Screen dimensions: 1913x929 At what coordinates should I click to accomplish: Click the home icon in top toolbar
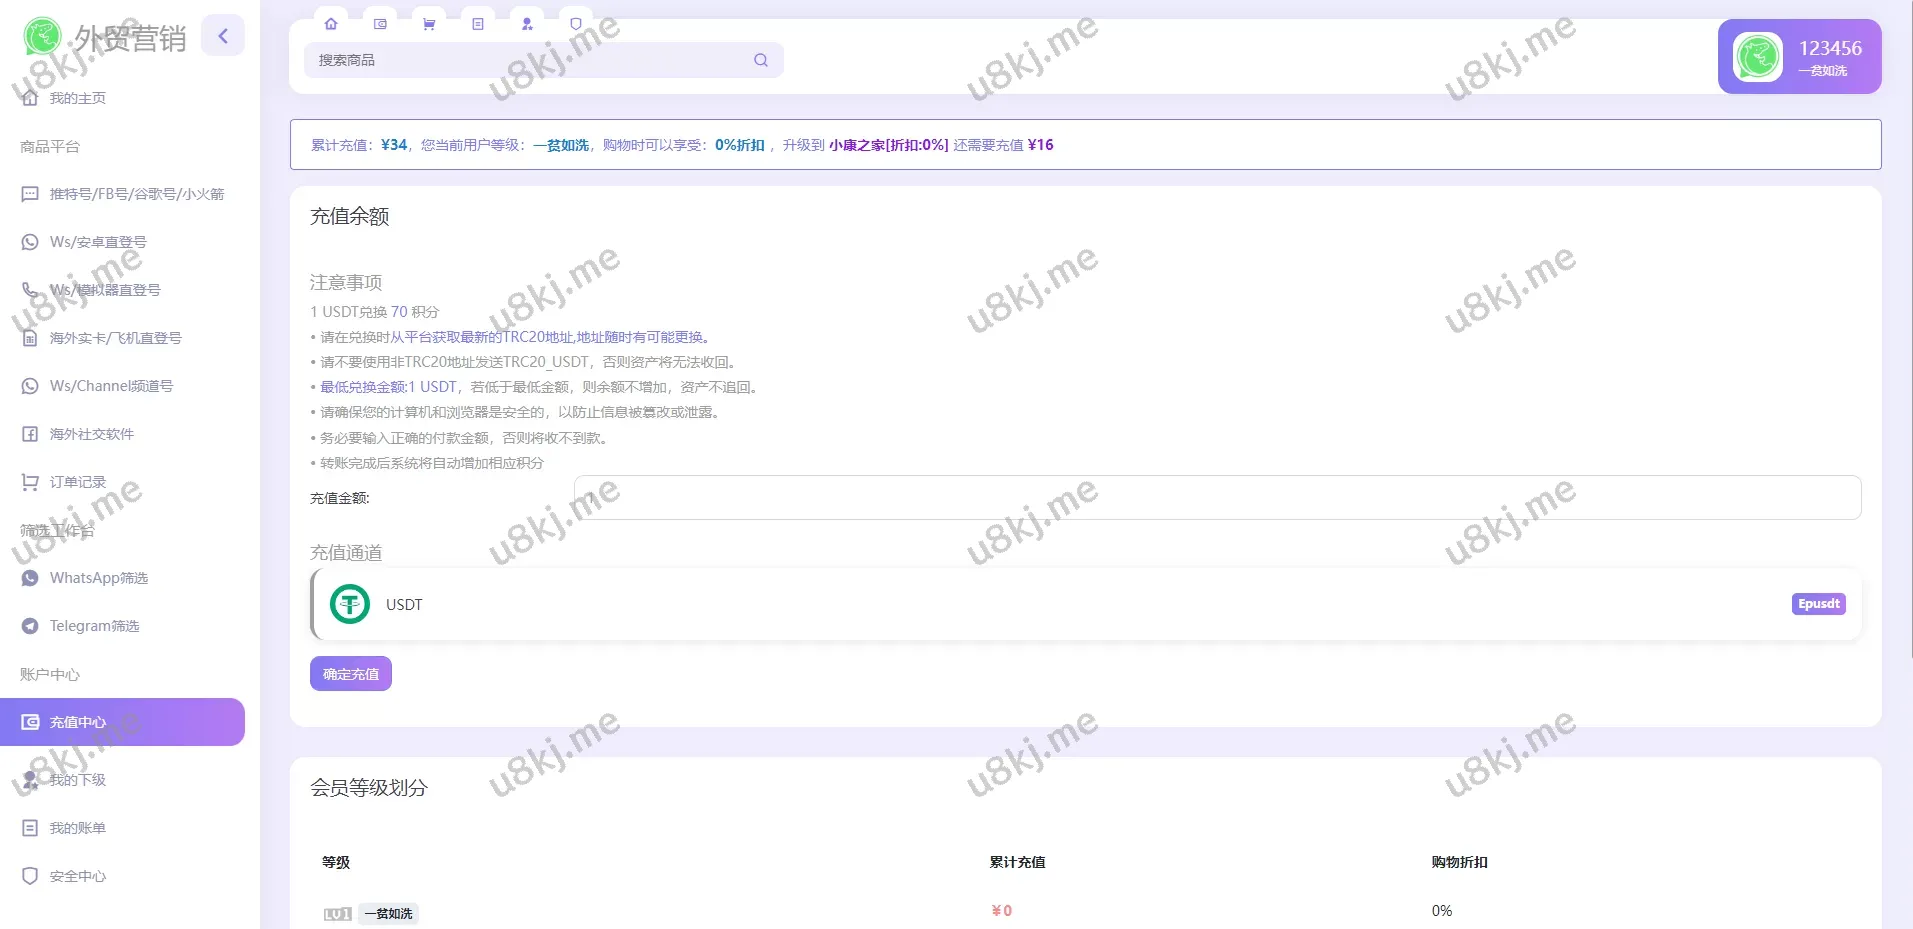(331, 24)
